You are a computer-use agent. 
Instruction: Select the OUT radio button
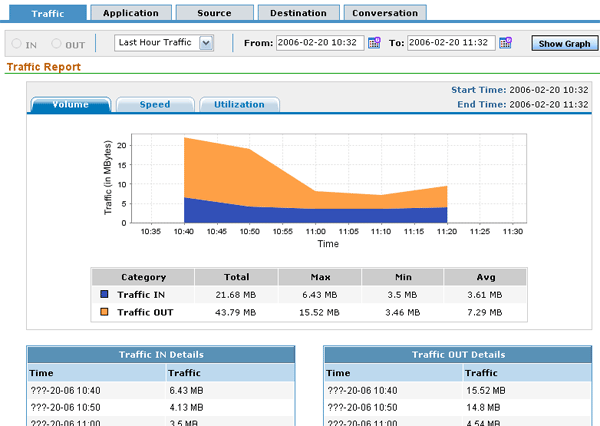click(56, 44)
